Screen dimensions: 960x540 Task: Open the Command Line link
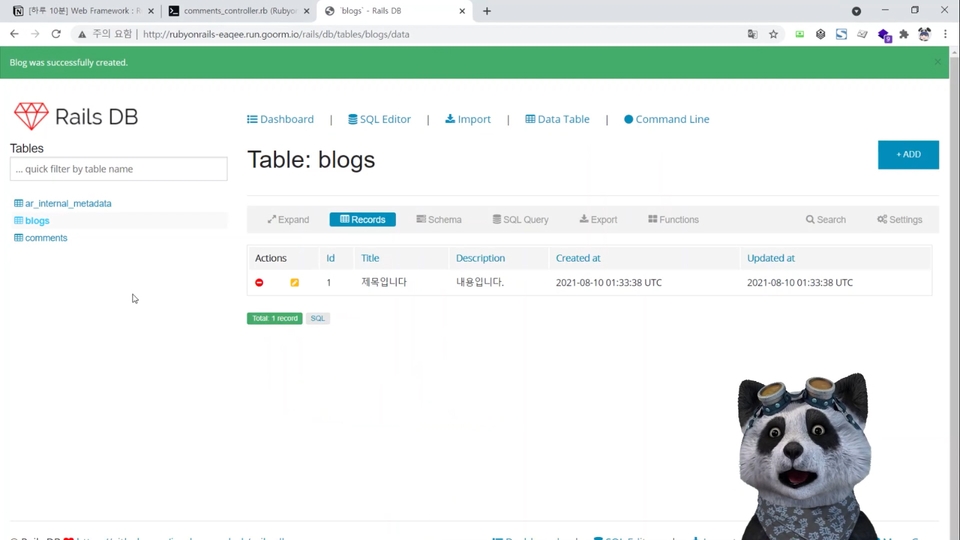[666, 119]
